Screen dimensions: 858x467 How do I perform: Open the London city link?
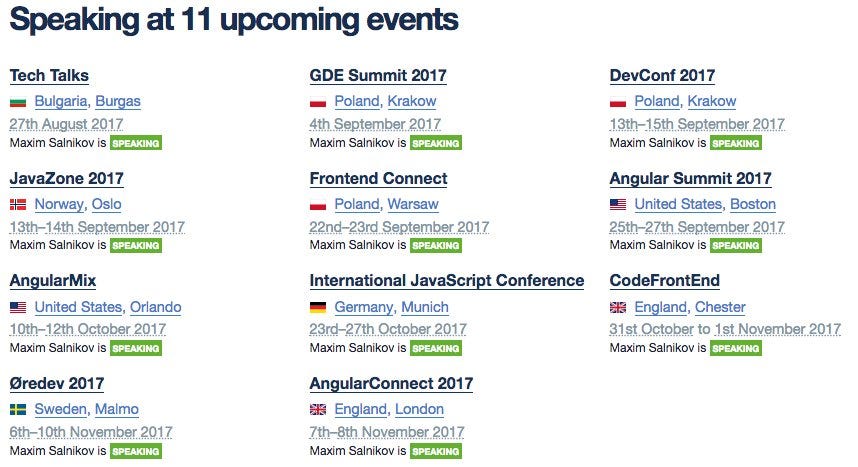click(x=419, y=410)
